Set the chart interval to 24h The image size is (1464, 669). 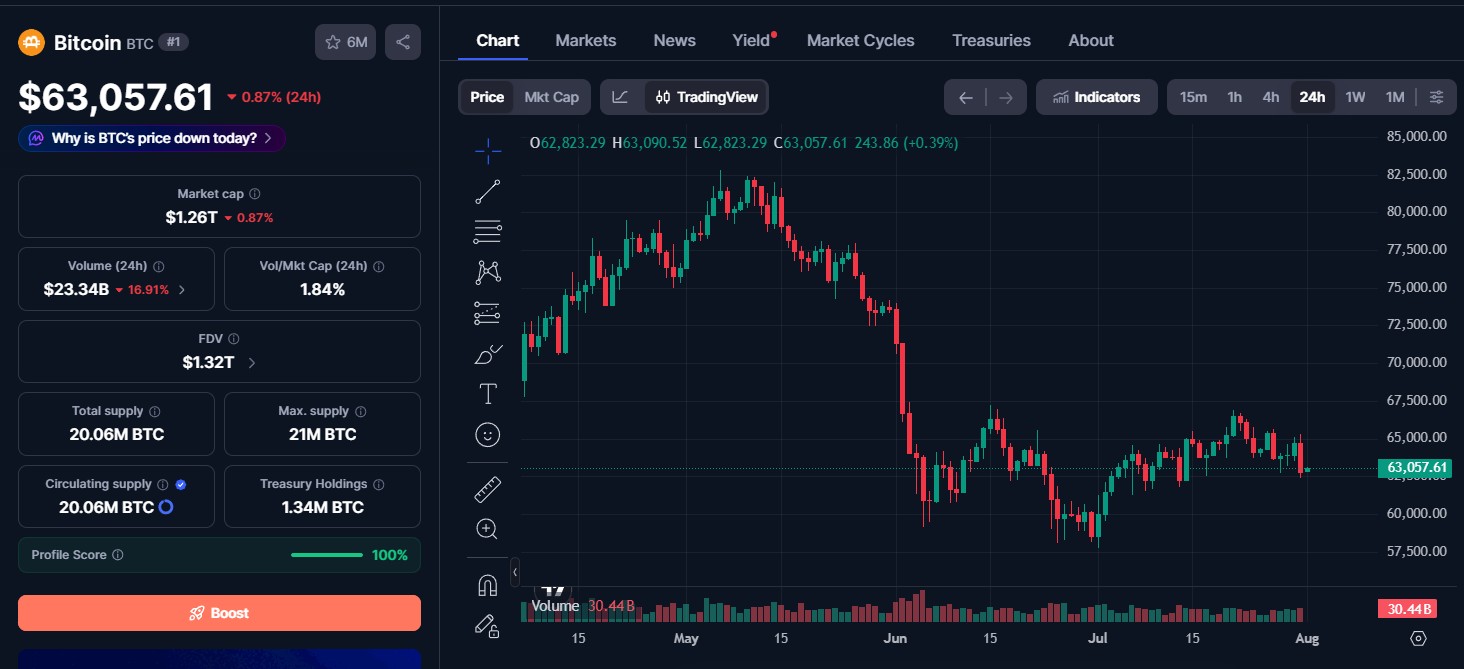coord(1312,97)
